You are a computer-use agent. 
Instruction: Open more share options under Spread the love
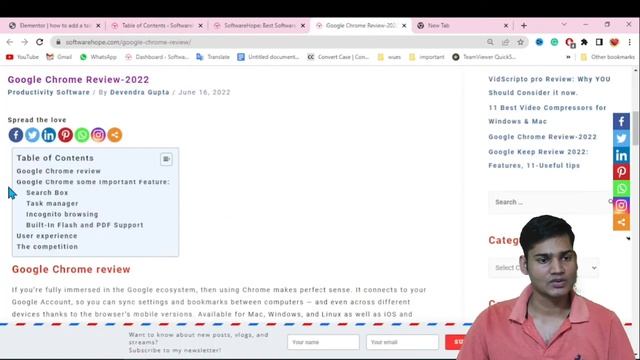115,135
